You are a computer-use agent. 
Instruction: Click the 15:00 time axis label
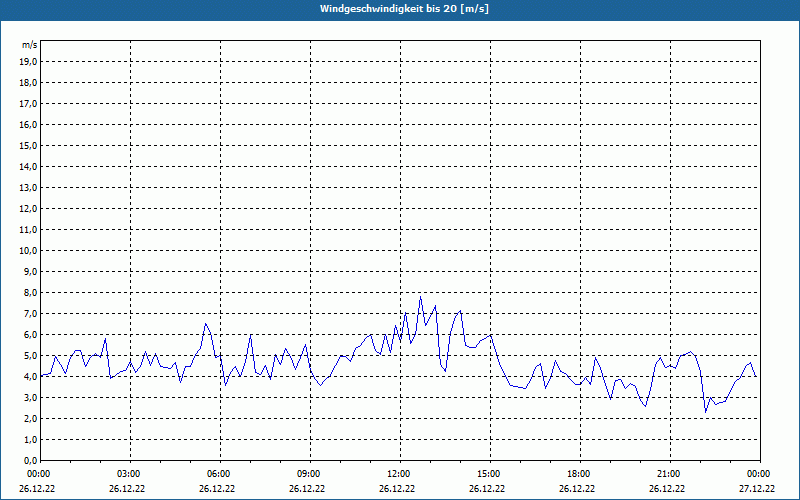(x=490, y=474)
